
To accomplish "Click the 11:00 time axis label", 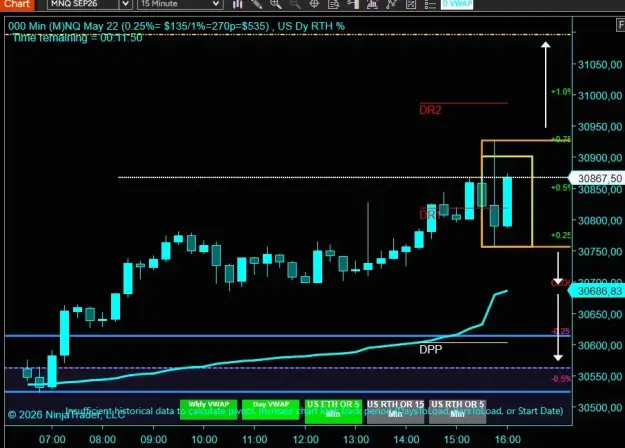I will (255, 440).
